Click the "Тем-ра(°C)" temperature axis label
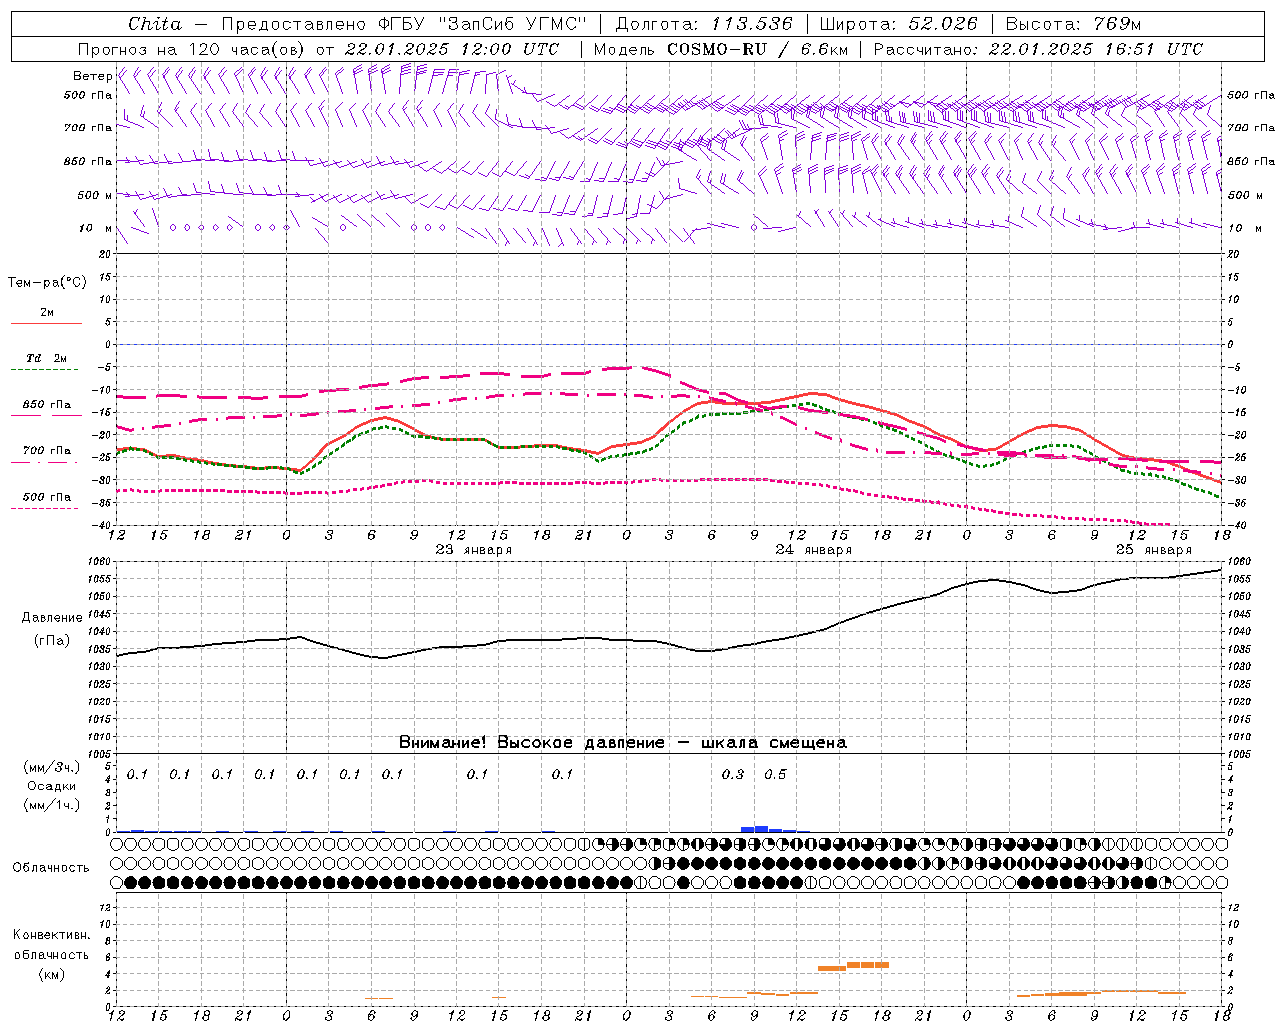Screen dimensions: 1280x1024 47,283
